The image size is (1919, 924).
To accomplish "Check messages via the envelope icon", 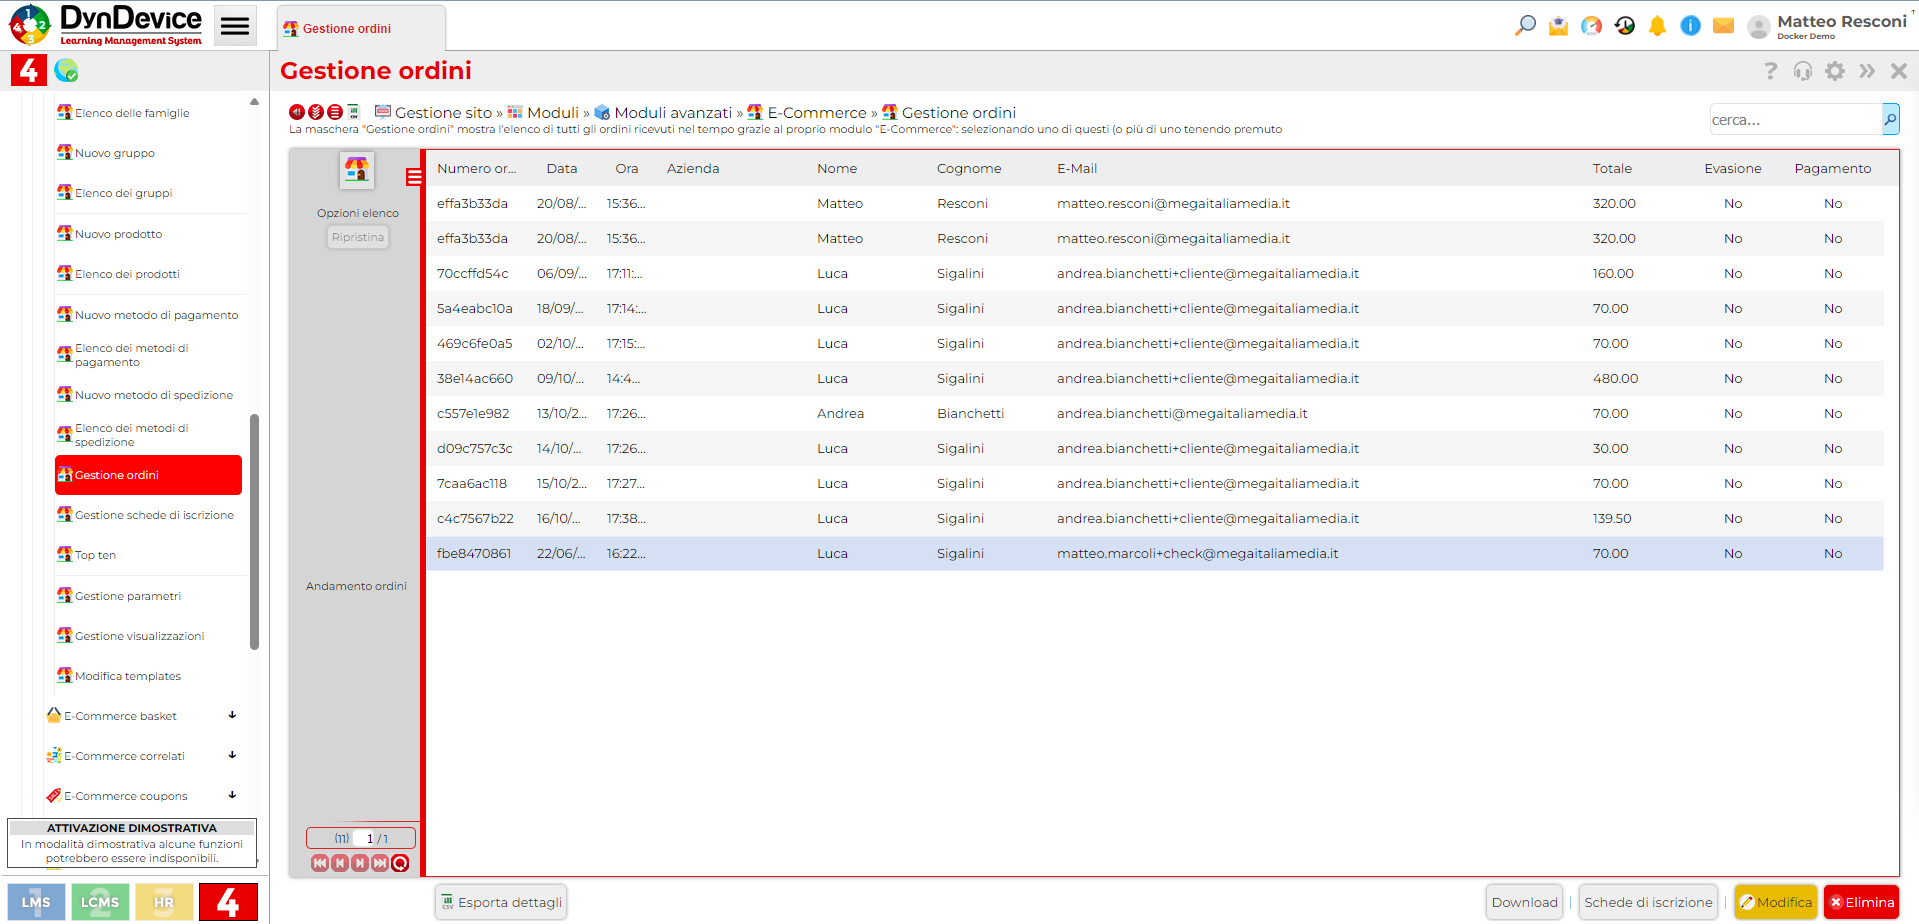I will coord(1723,25).
